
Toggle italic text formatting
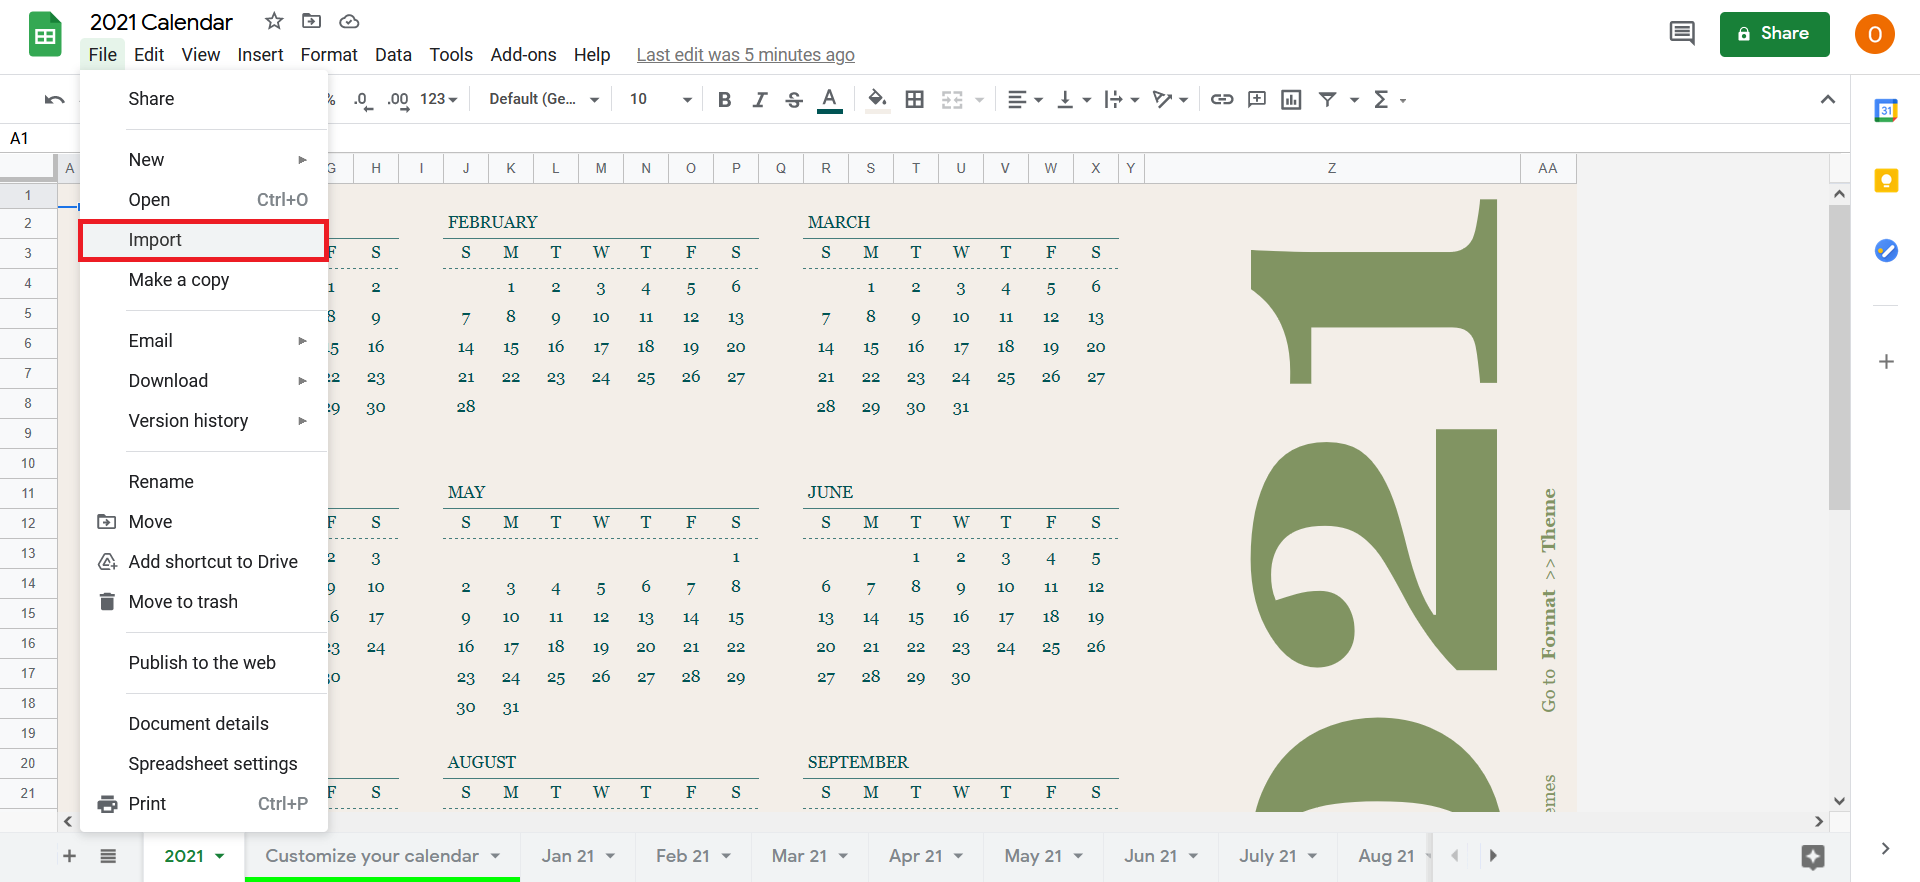tap(760, 99)
